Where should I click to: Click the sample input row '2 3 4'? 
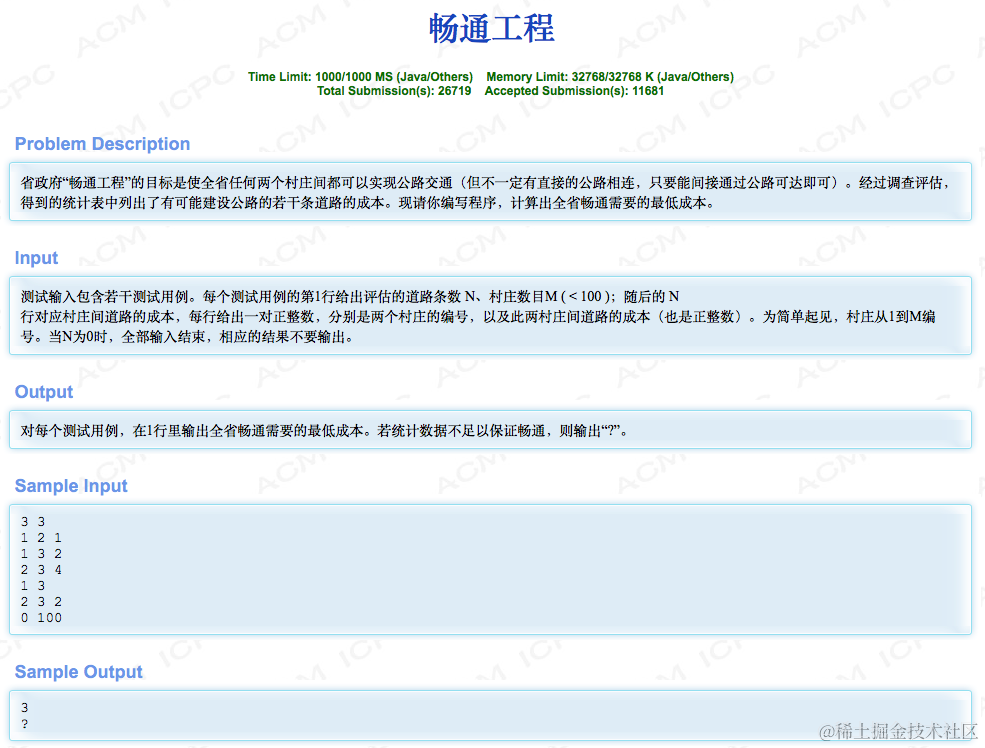pos(41,570)
